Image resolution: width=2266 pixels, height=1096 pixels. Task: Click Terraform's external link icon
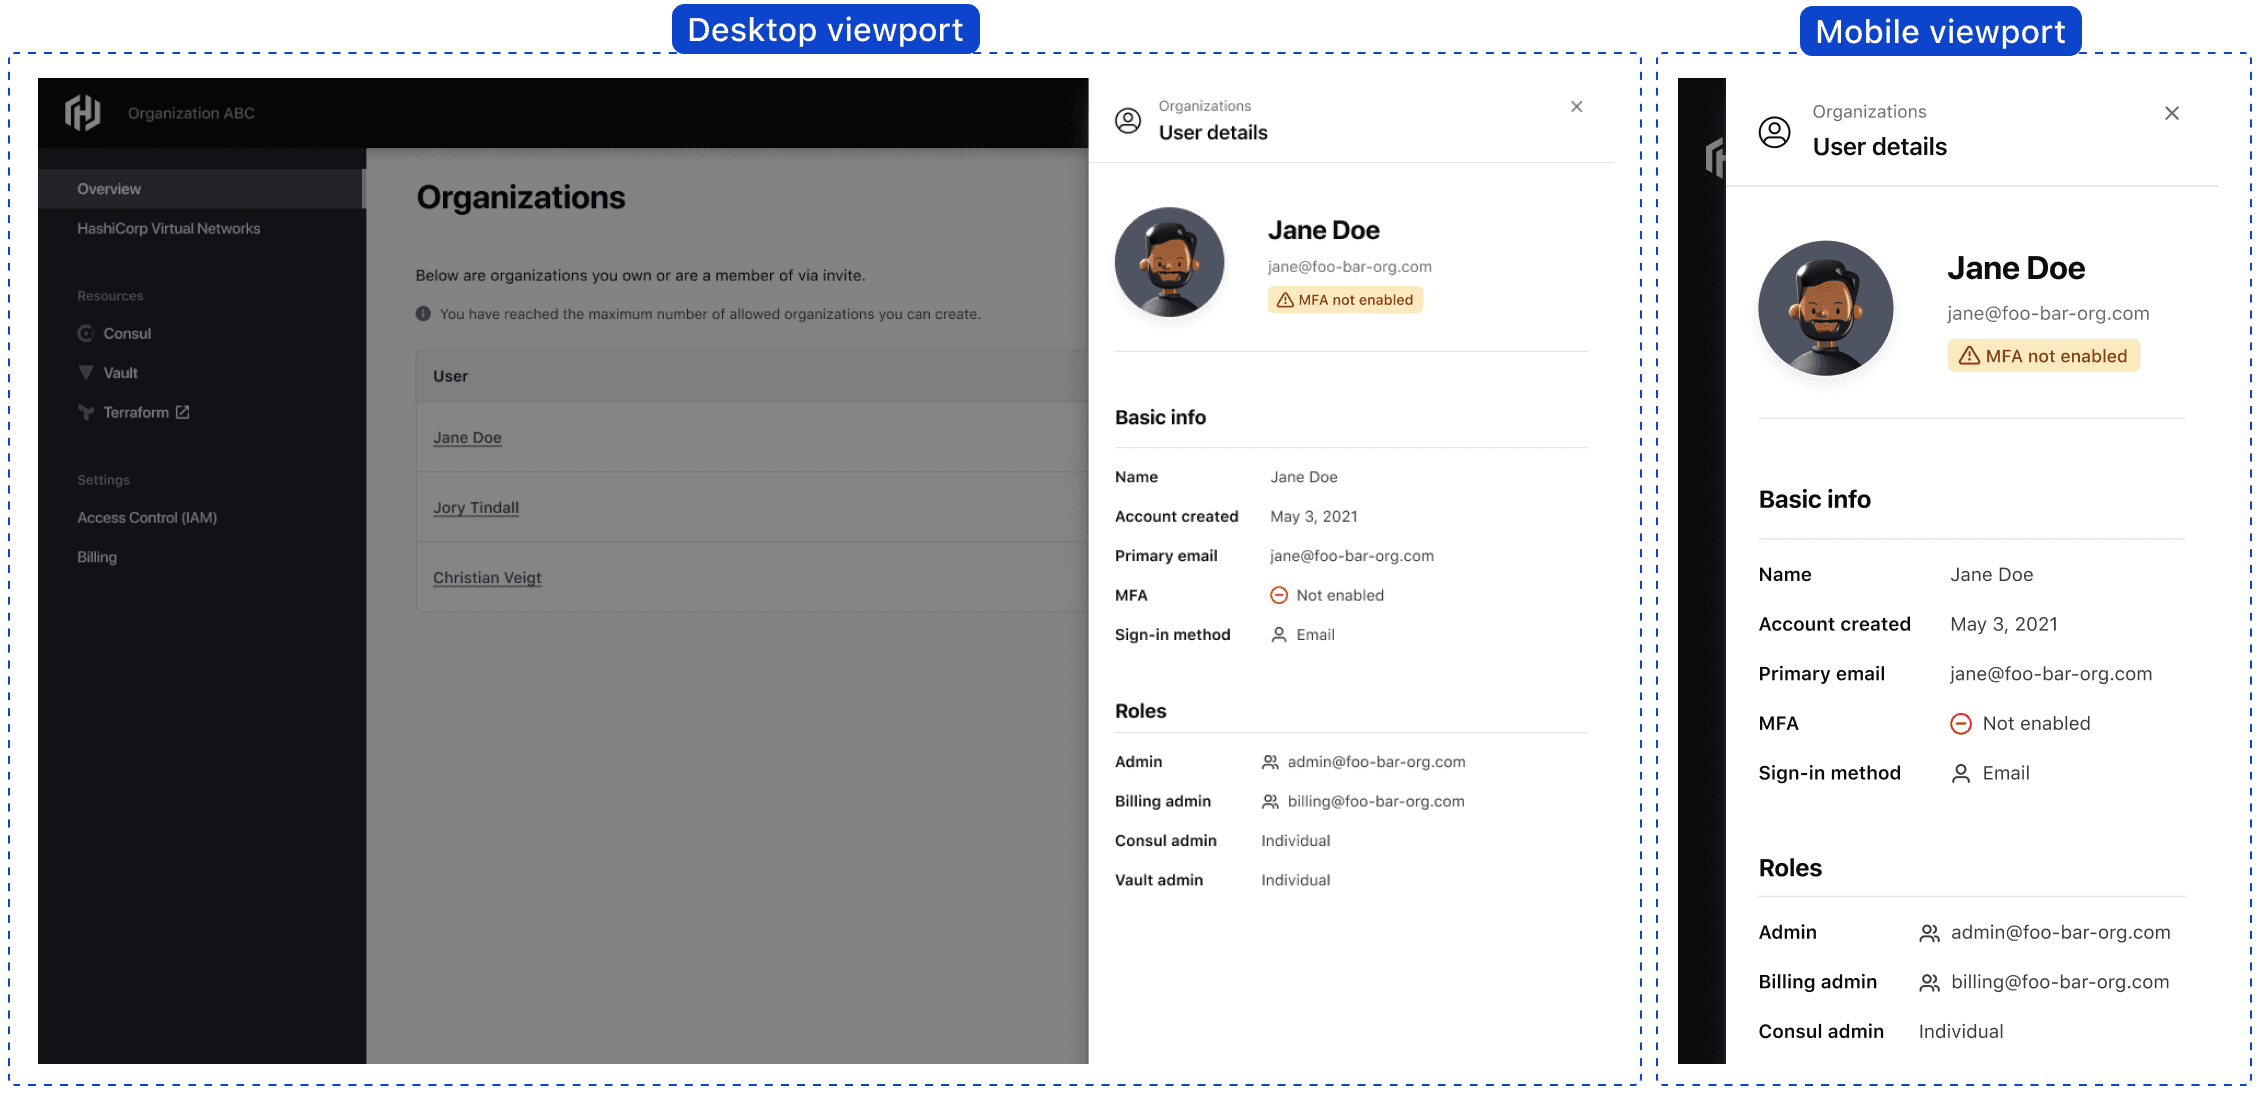coord(183,410)
